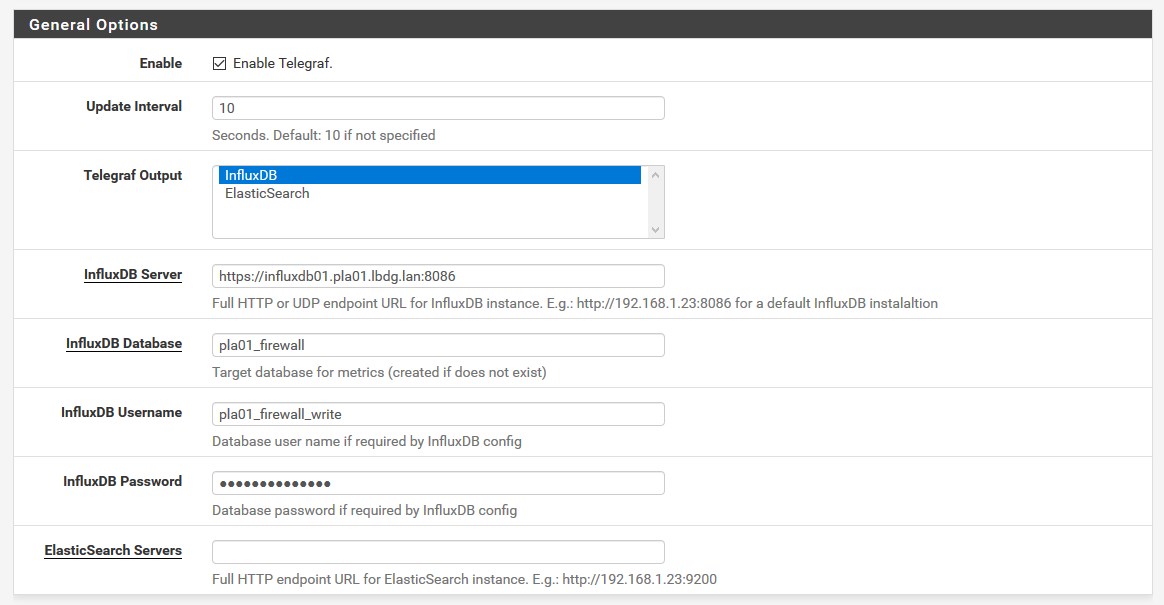Image resolution: width=1164 pixels, height=605 pixels.
Task: Click the InfluxDB Password label
Action: (x=122, y=481)
